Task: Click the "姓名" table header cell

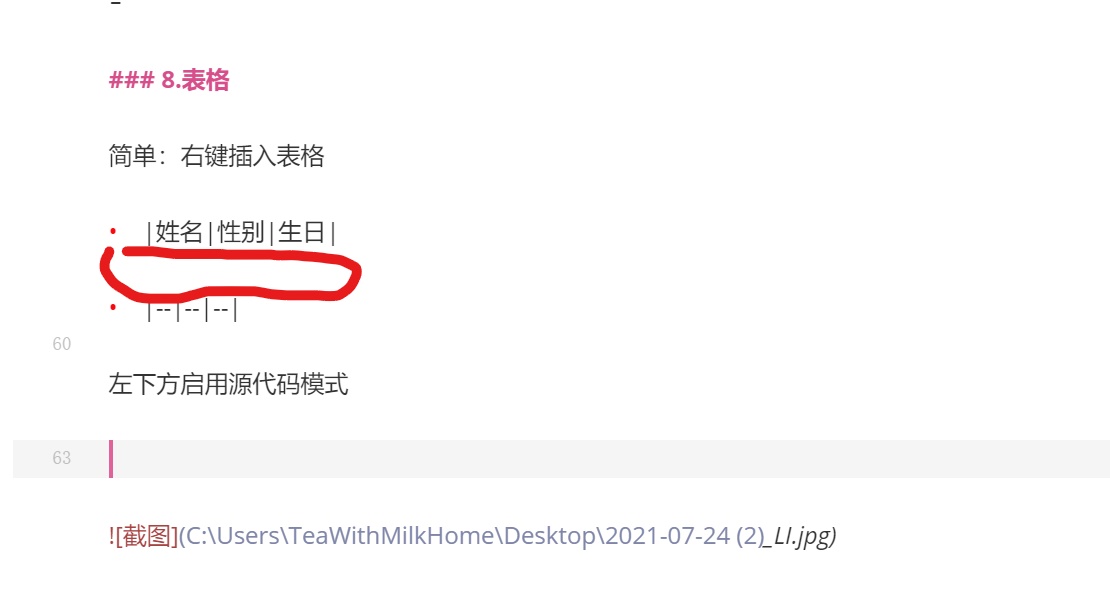Action: (179, 232)
